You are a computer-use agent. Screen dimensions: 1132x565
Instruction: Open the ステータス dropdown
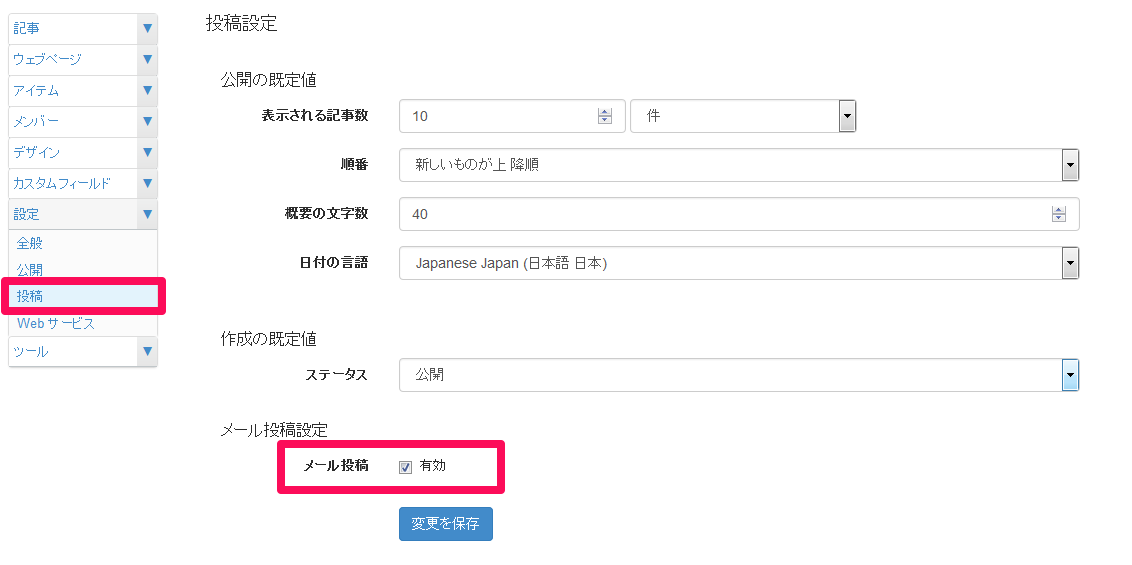[1069, 375]
